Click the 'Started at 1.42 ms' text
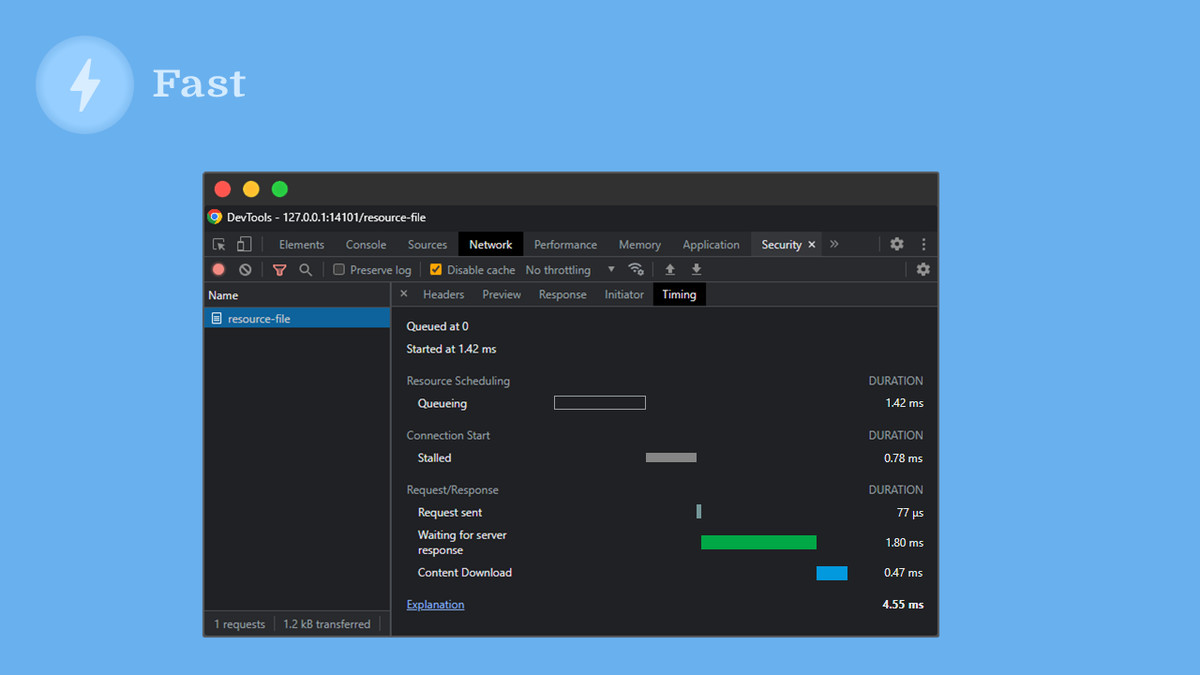Viewport: 1200px width, 675px height. click(451, 349)
